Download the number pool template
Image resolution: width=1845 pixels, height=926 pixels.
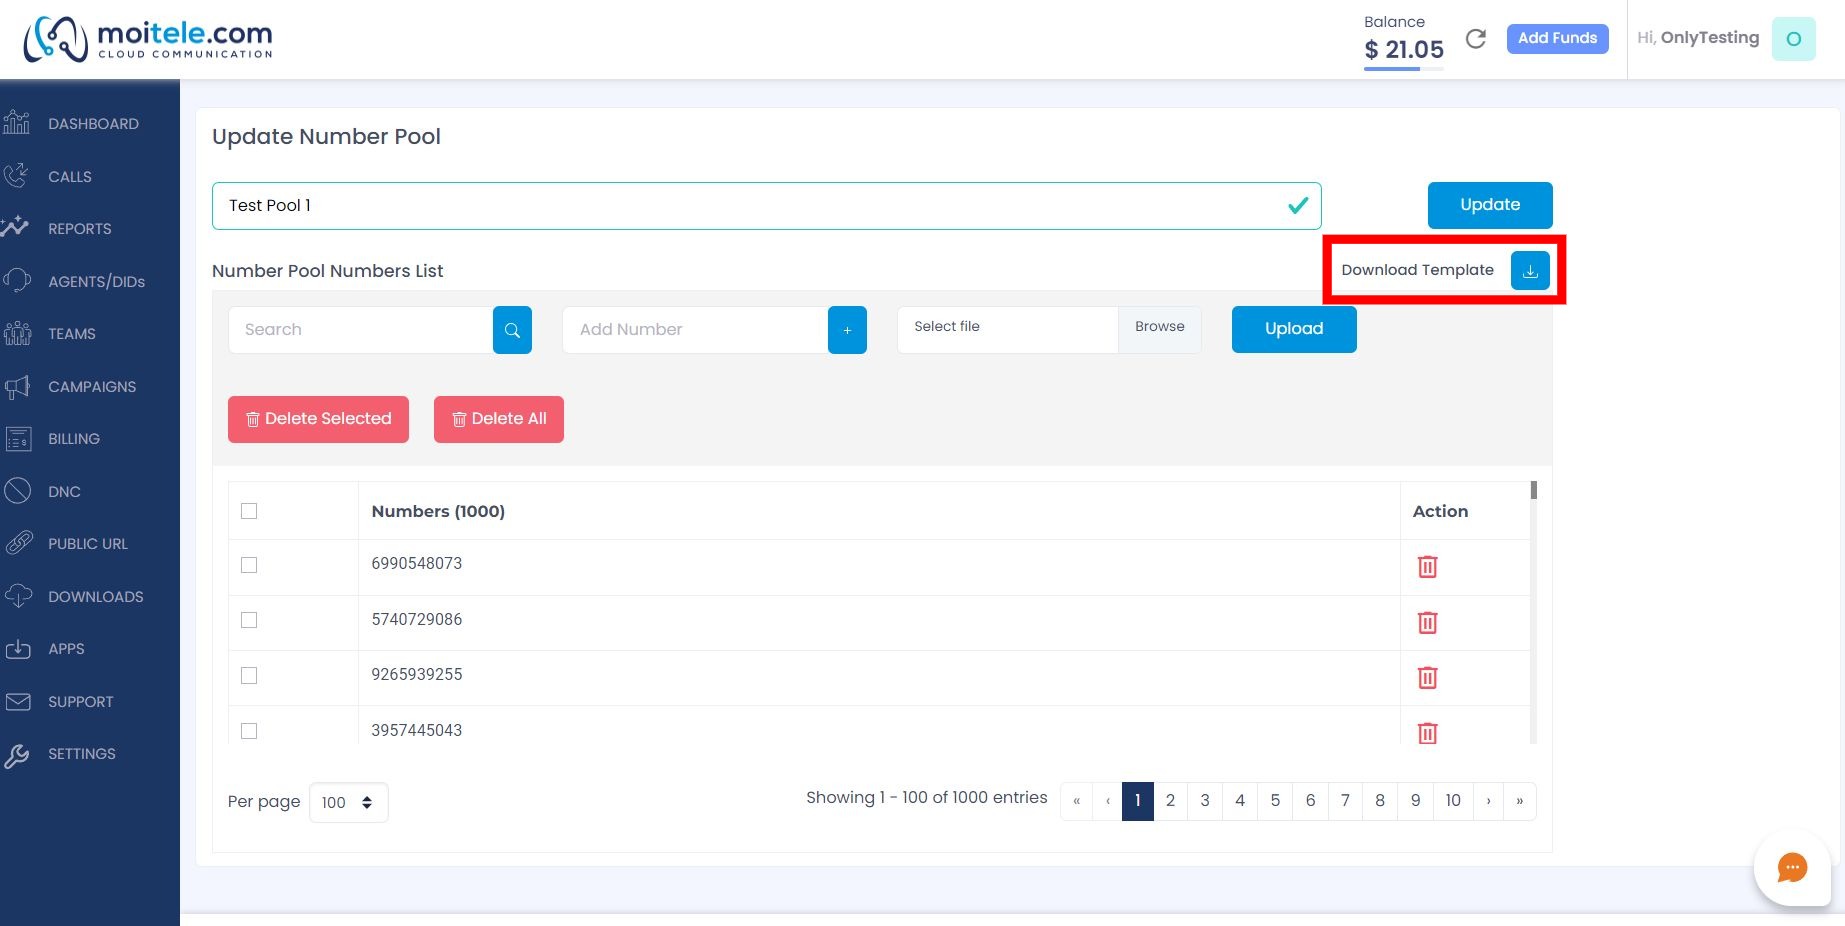point(1530,270)
